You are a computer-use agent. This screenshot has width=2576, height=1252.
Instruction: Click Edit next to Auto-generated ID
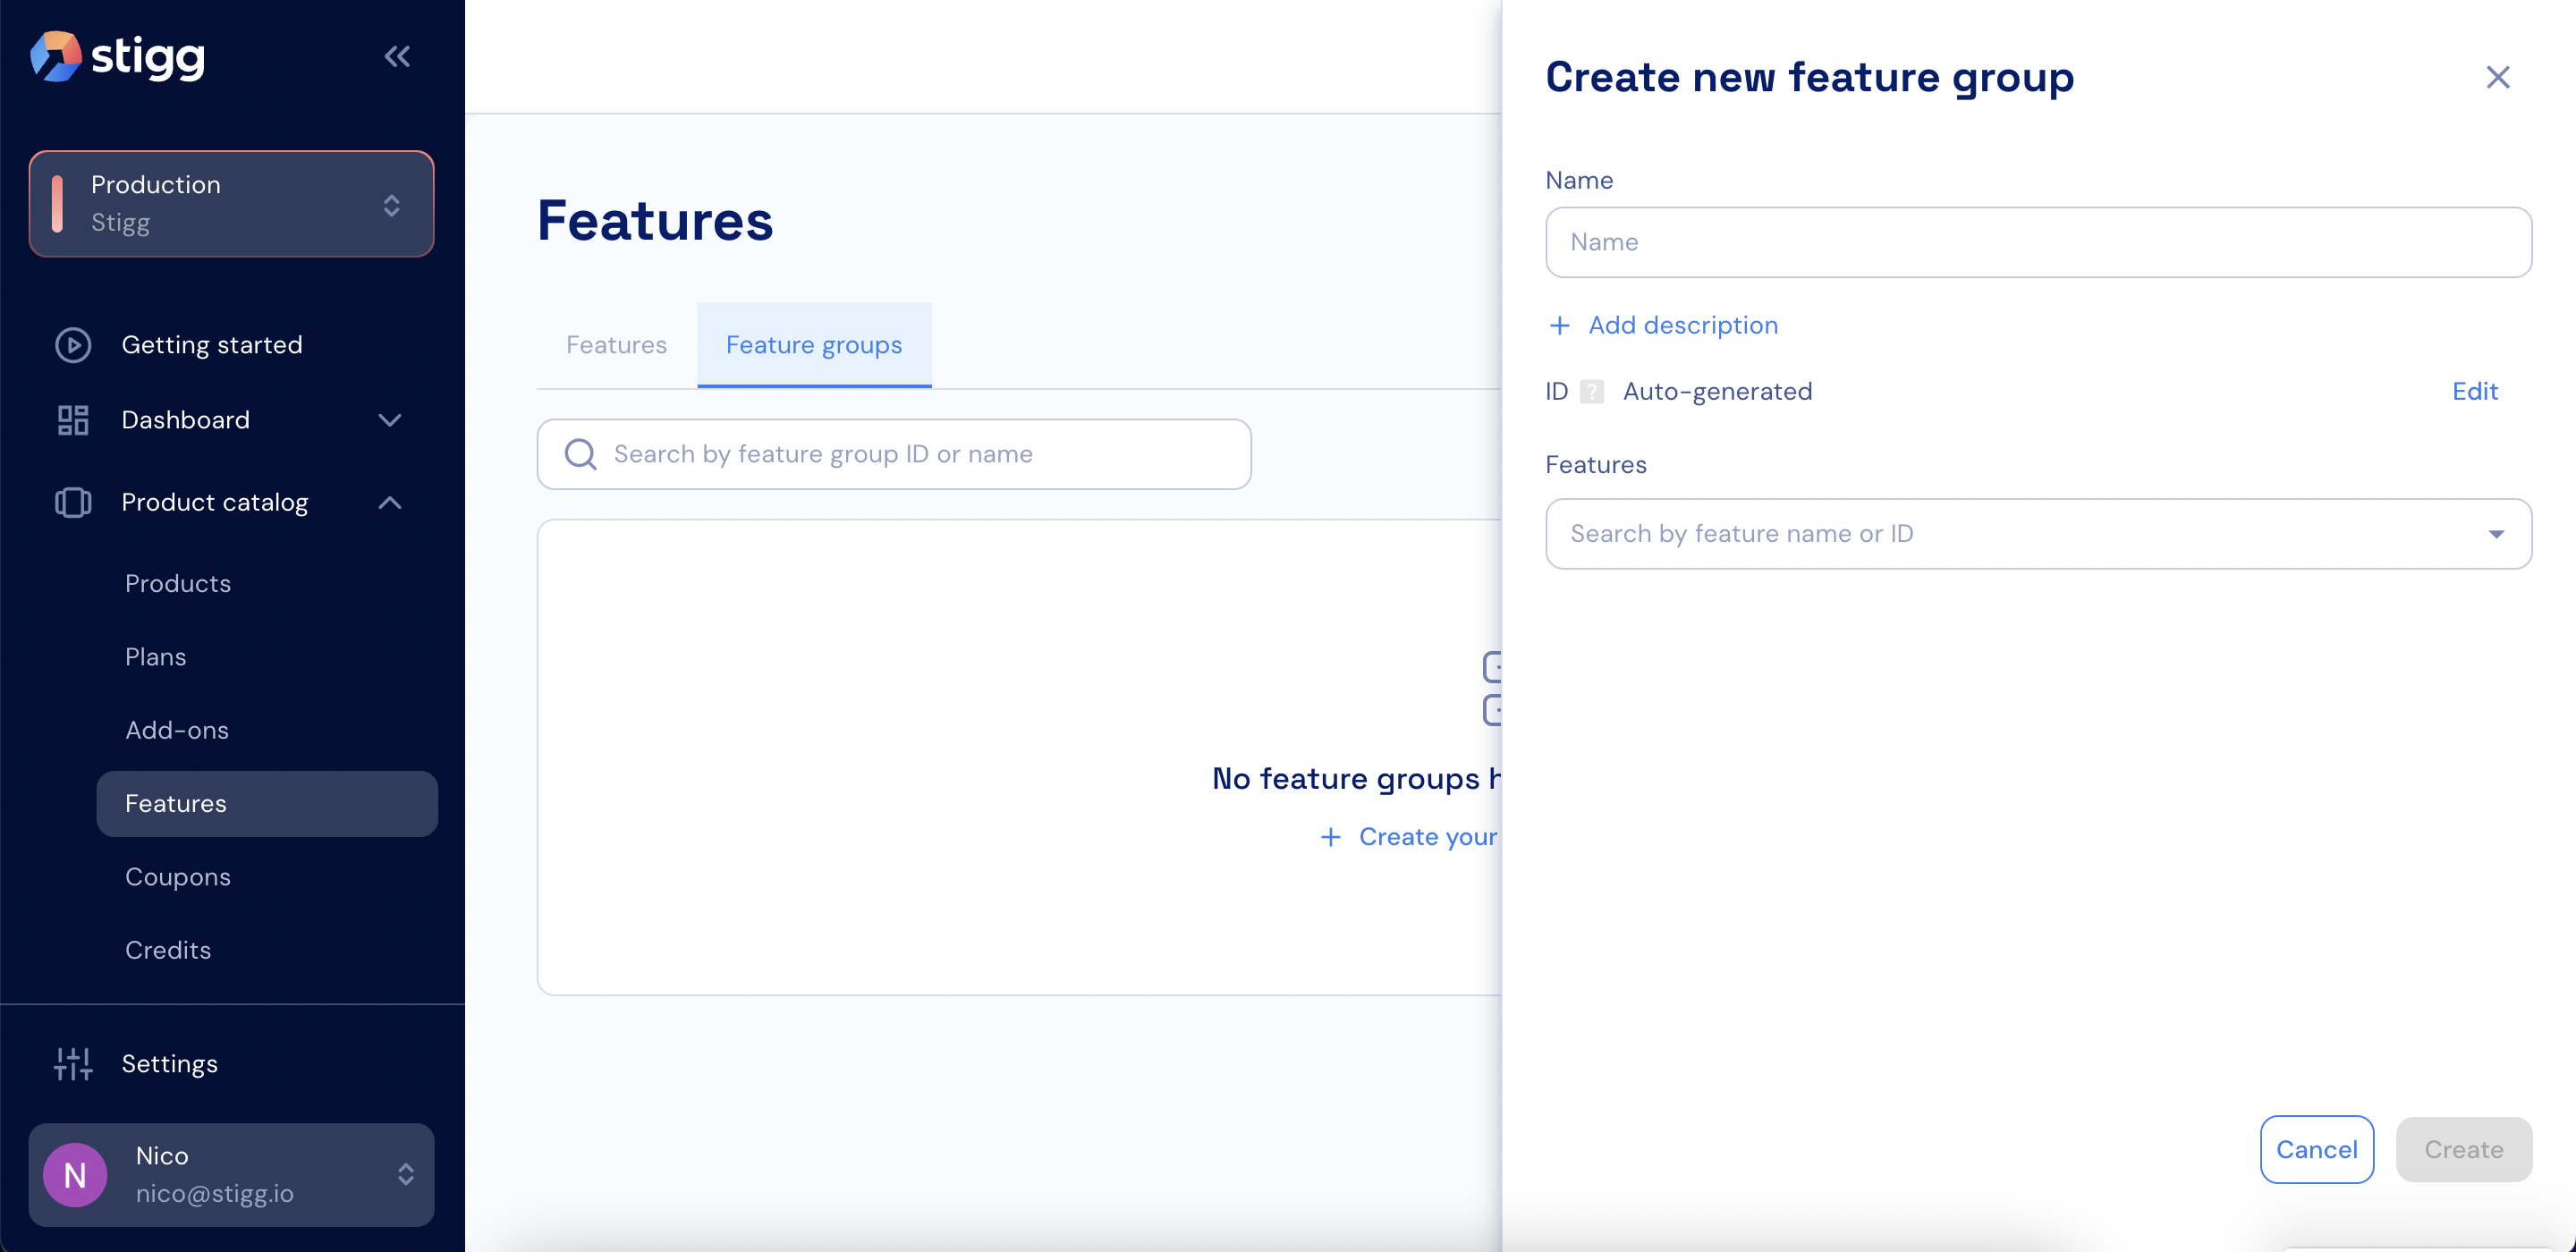pos(2474,391)
